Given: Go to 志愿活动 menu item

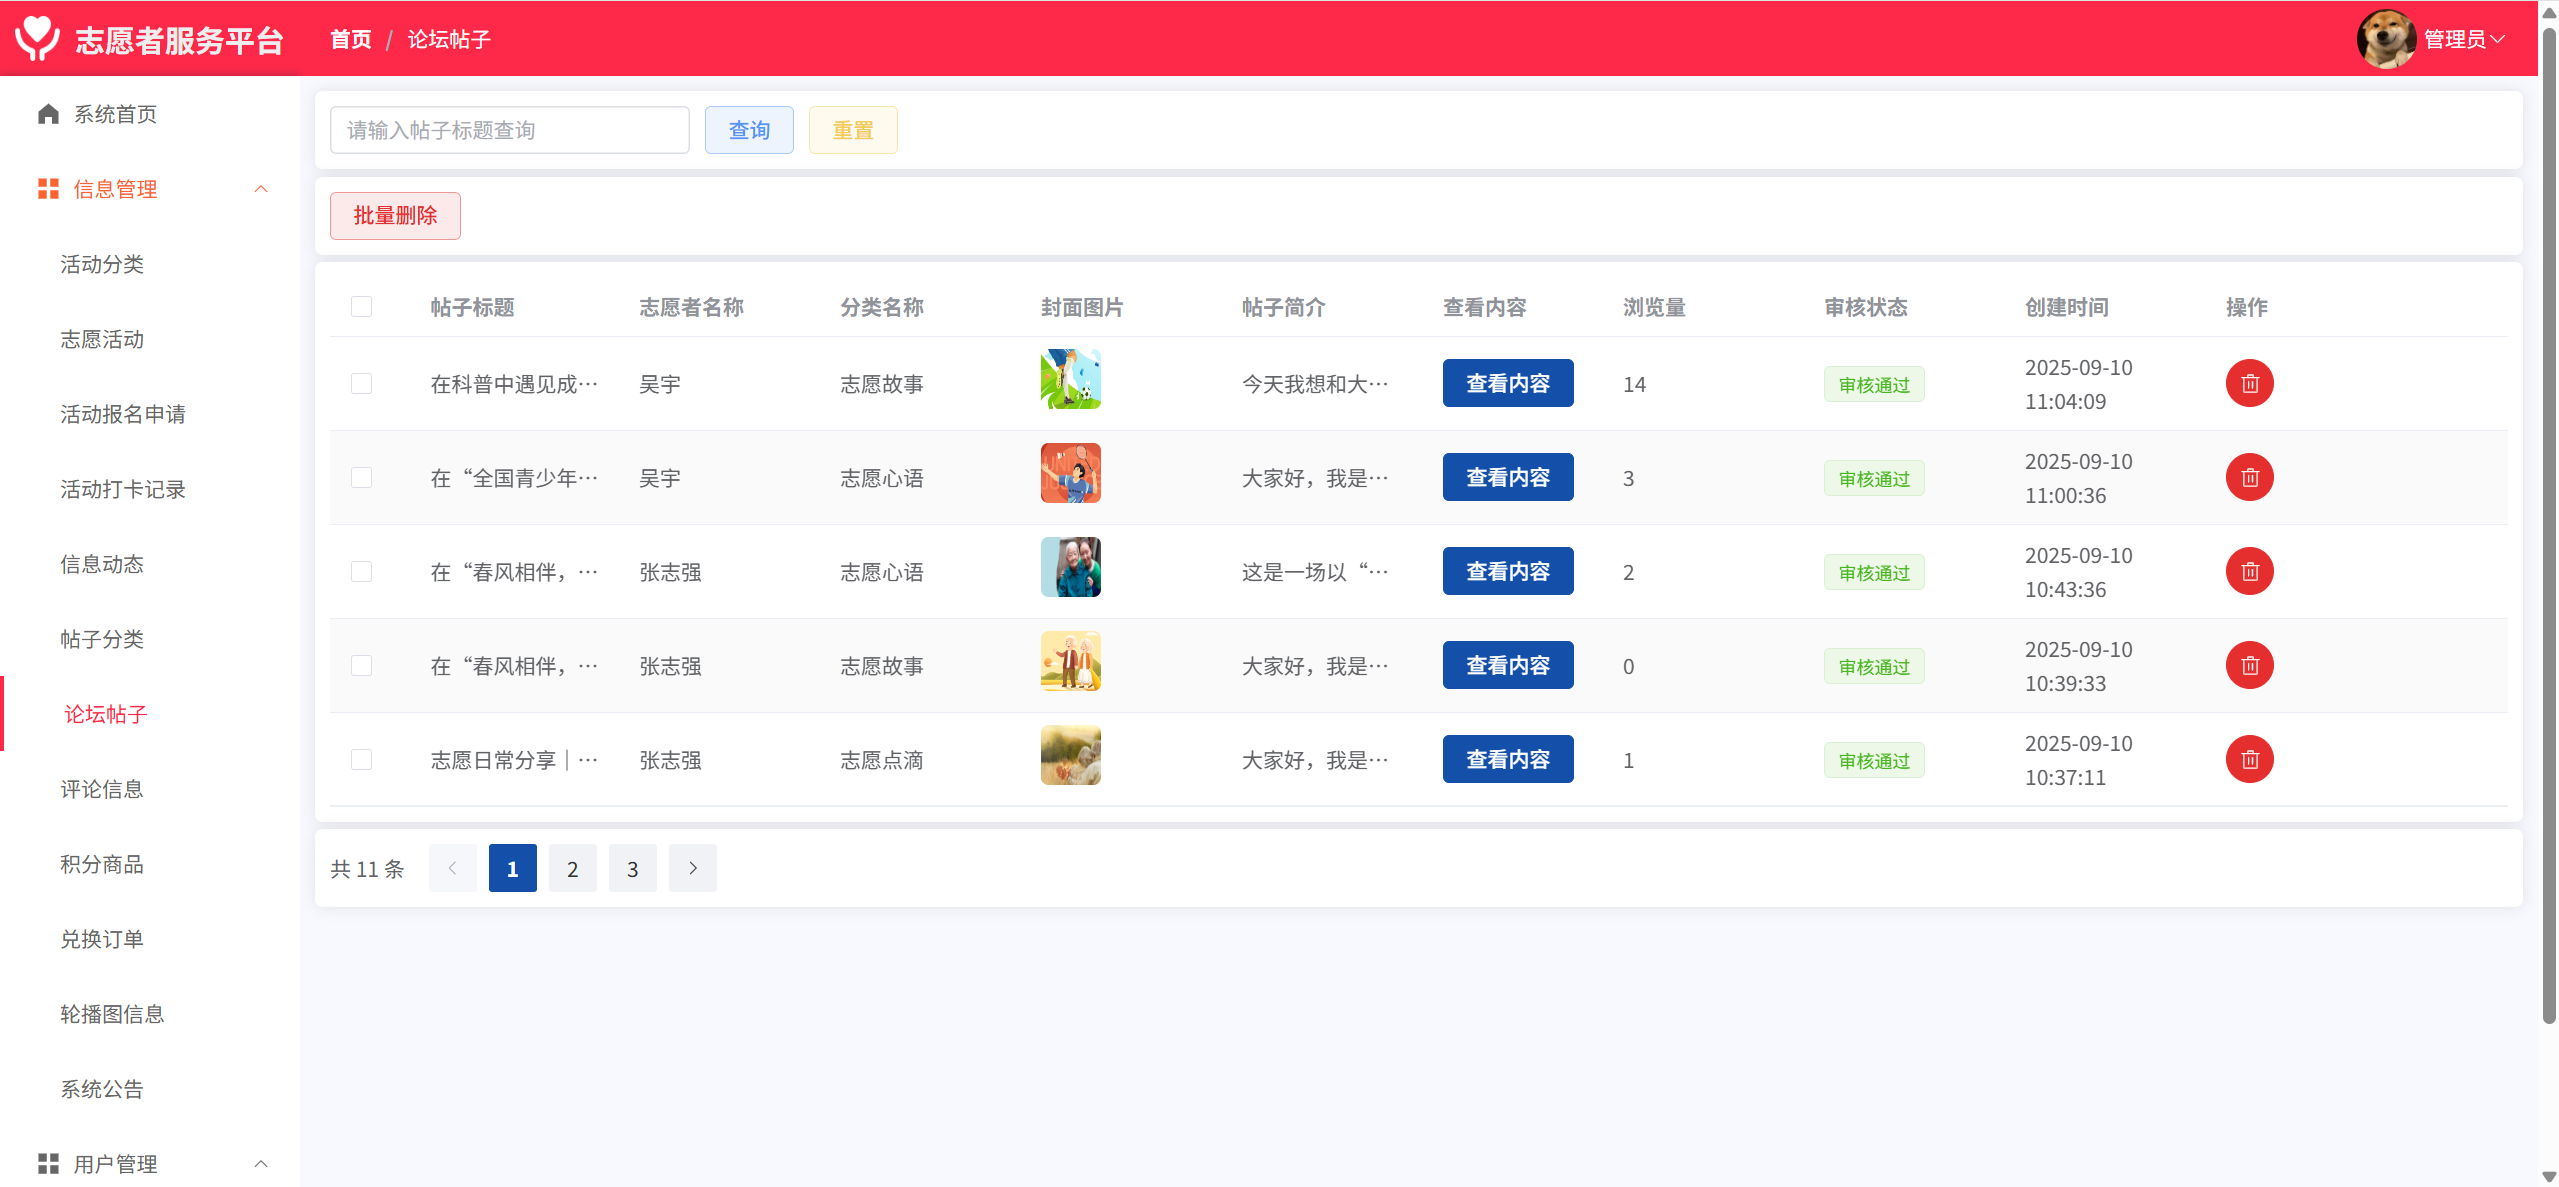Looking at the screenshot, I should [x=102, y=339].
